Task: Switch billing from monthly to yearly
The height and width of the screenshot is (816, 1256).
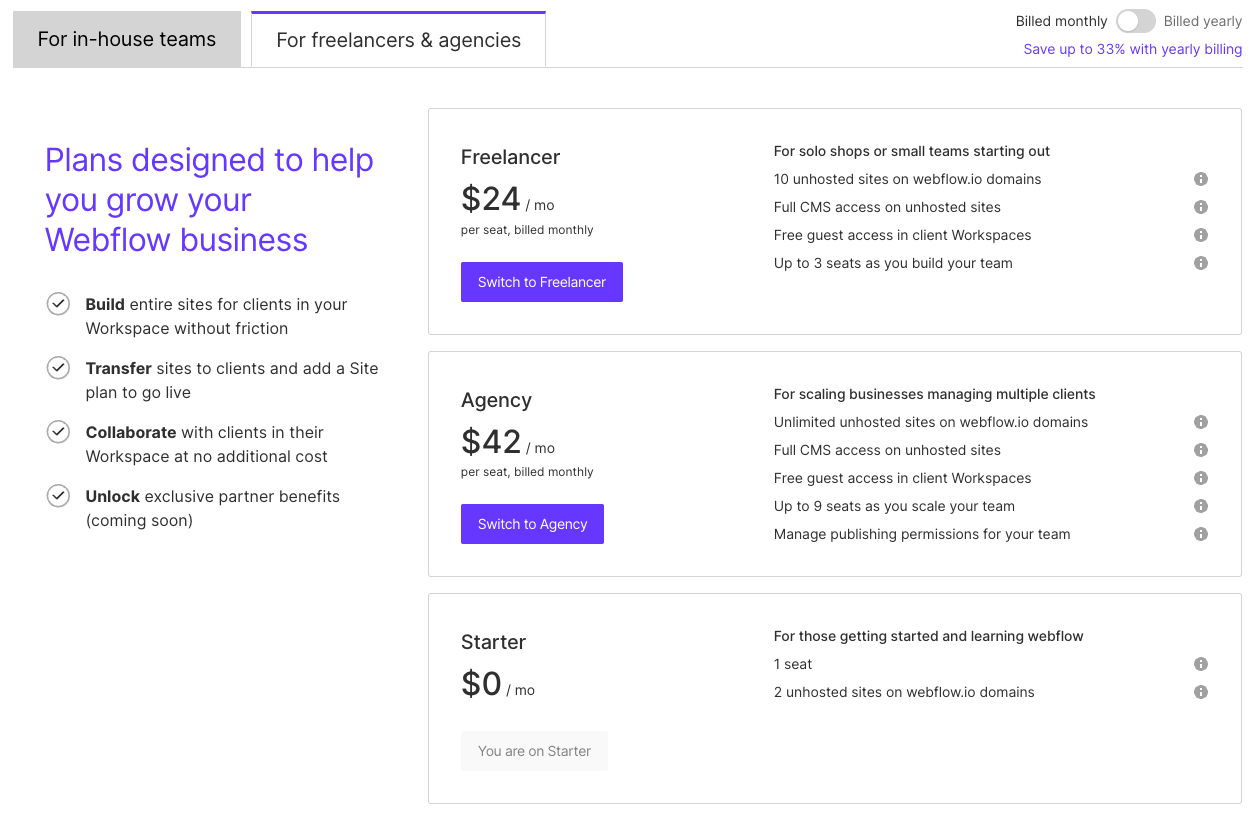Action: pos(1135,20)
